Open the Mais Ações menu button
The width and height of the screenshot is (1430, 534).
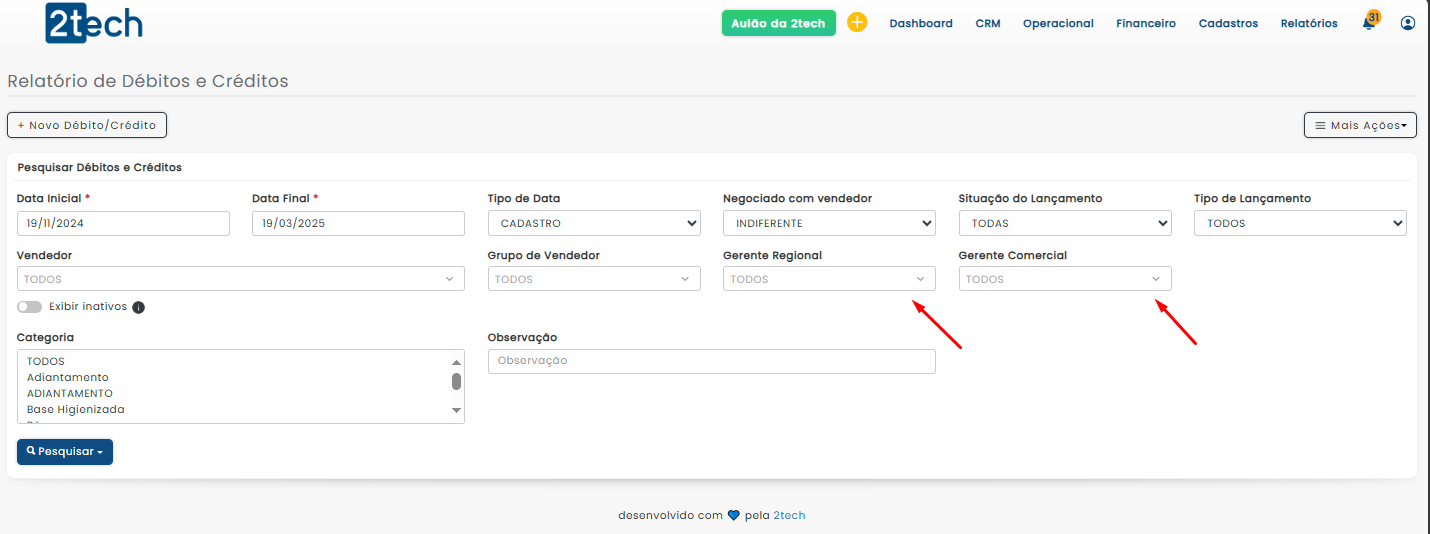tap(1360, 125)
